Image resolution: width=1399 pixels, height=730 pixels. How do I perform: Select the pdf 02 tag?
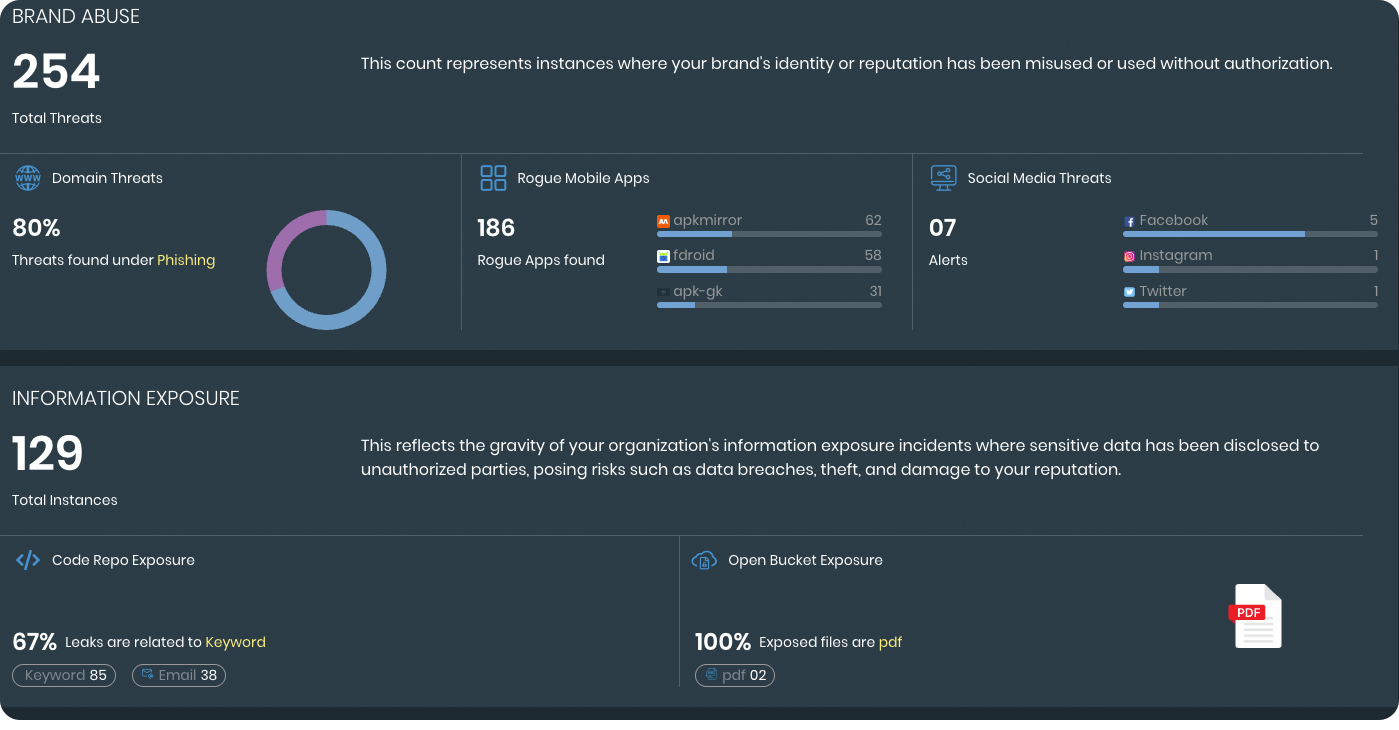tap(735, 675)
